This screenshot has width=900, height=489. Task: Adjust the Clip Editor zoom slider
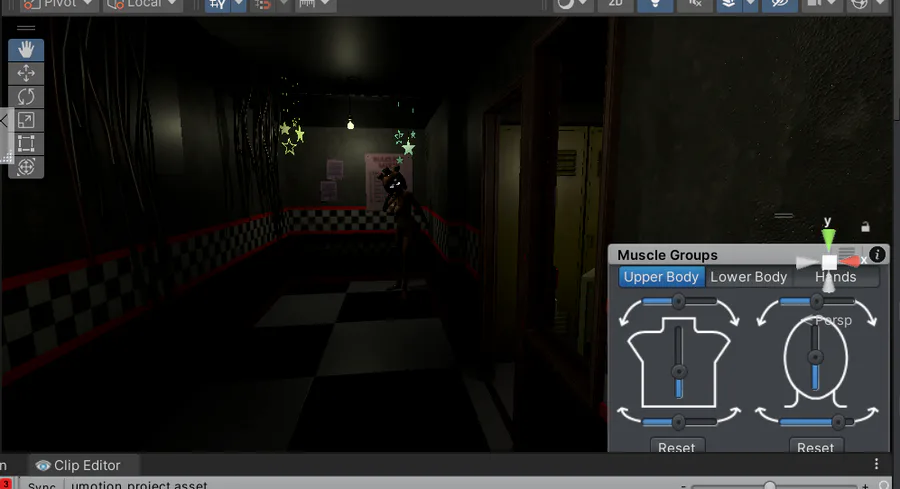[775, 486]
